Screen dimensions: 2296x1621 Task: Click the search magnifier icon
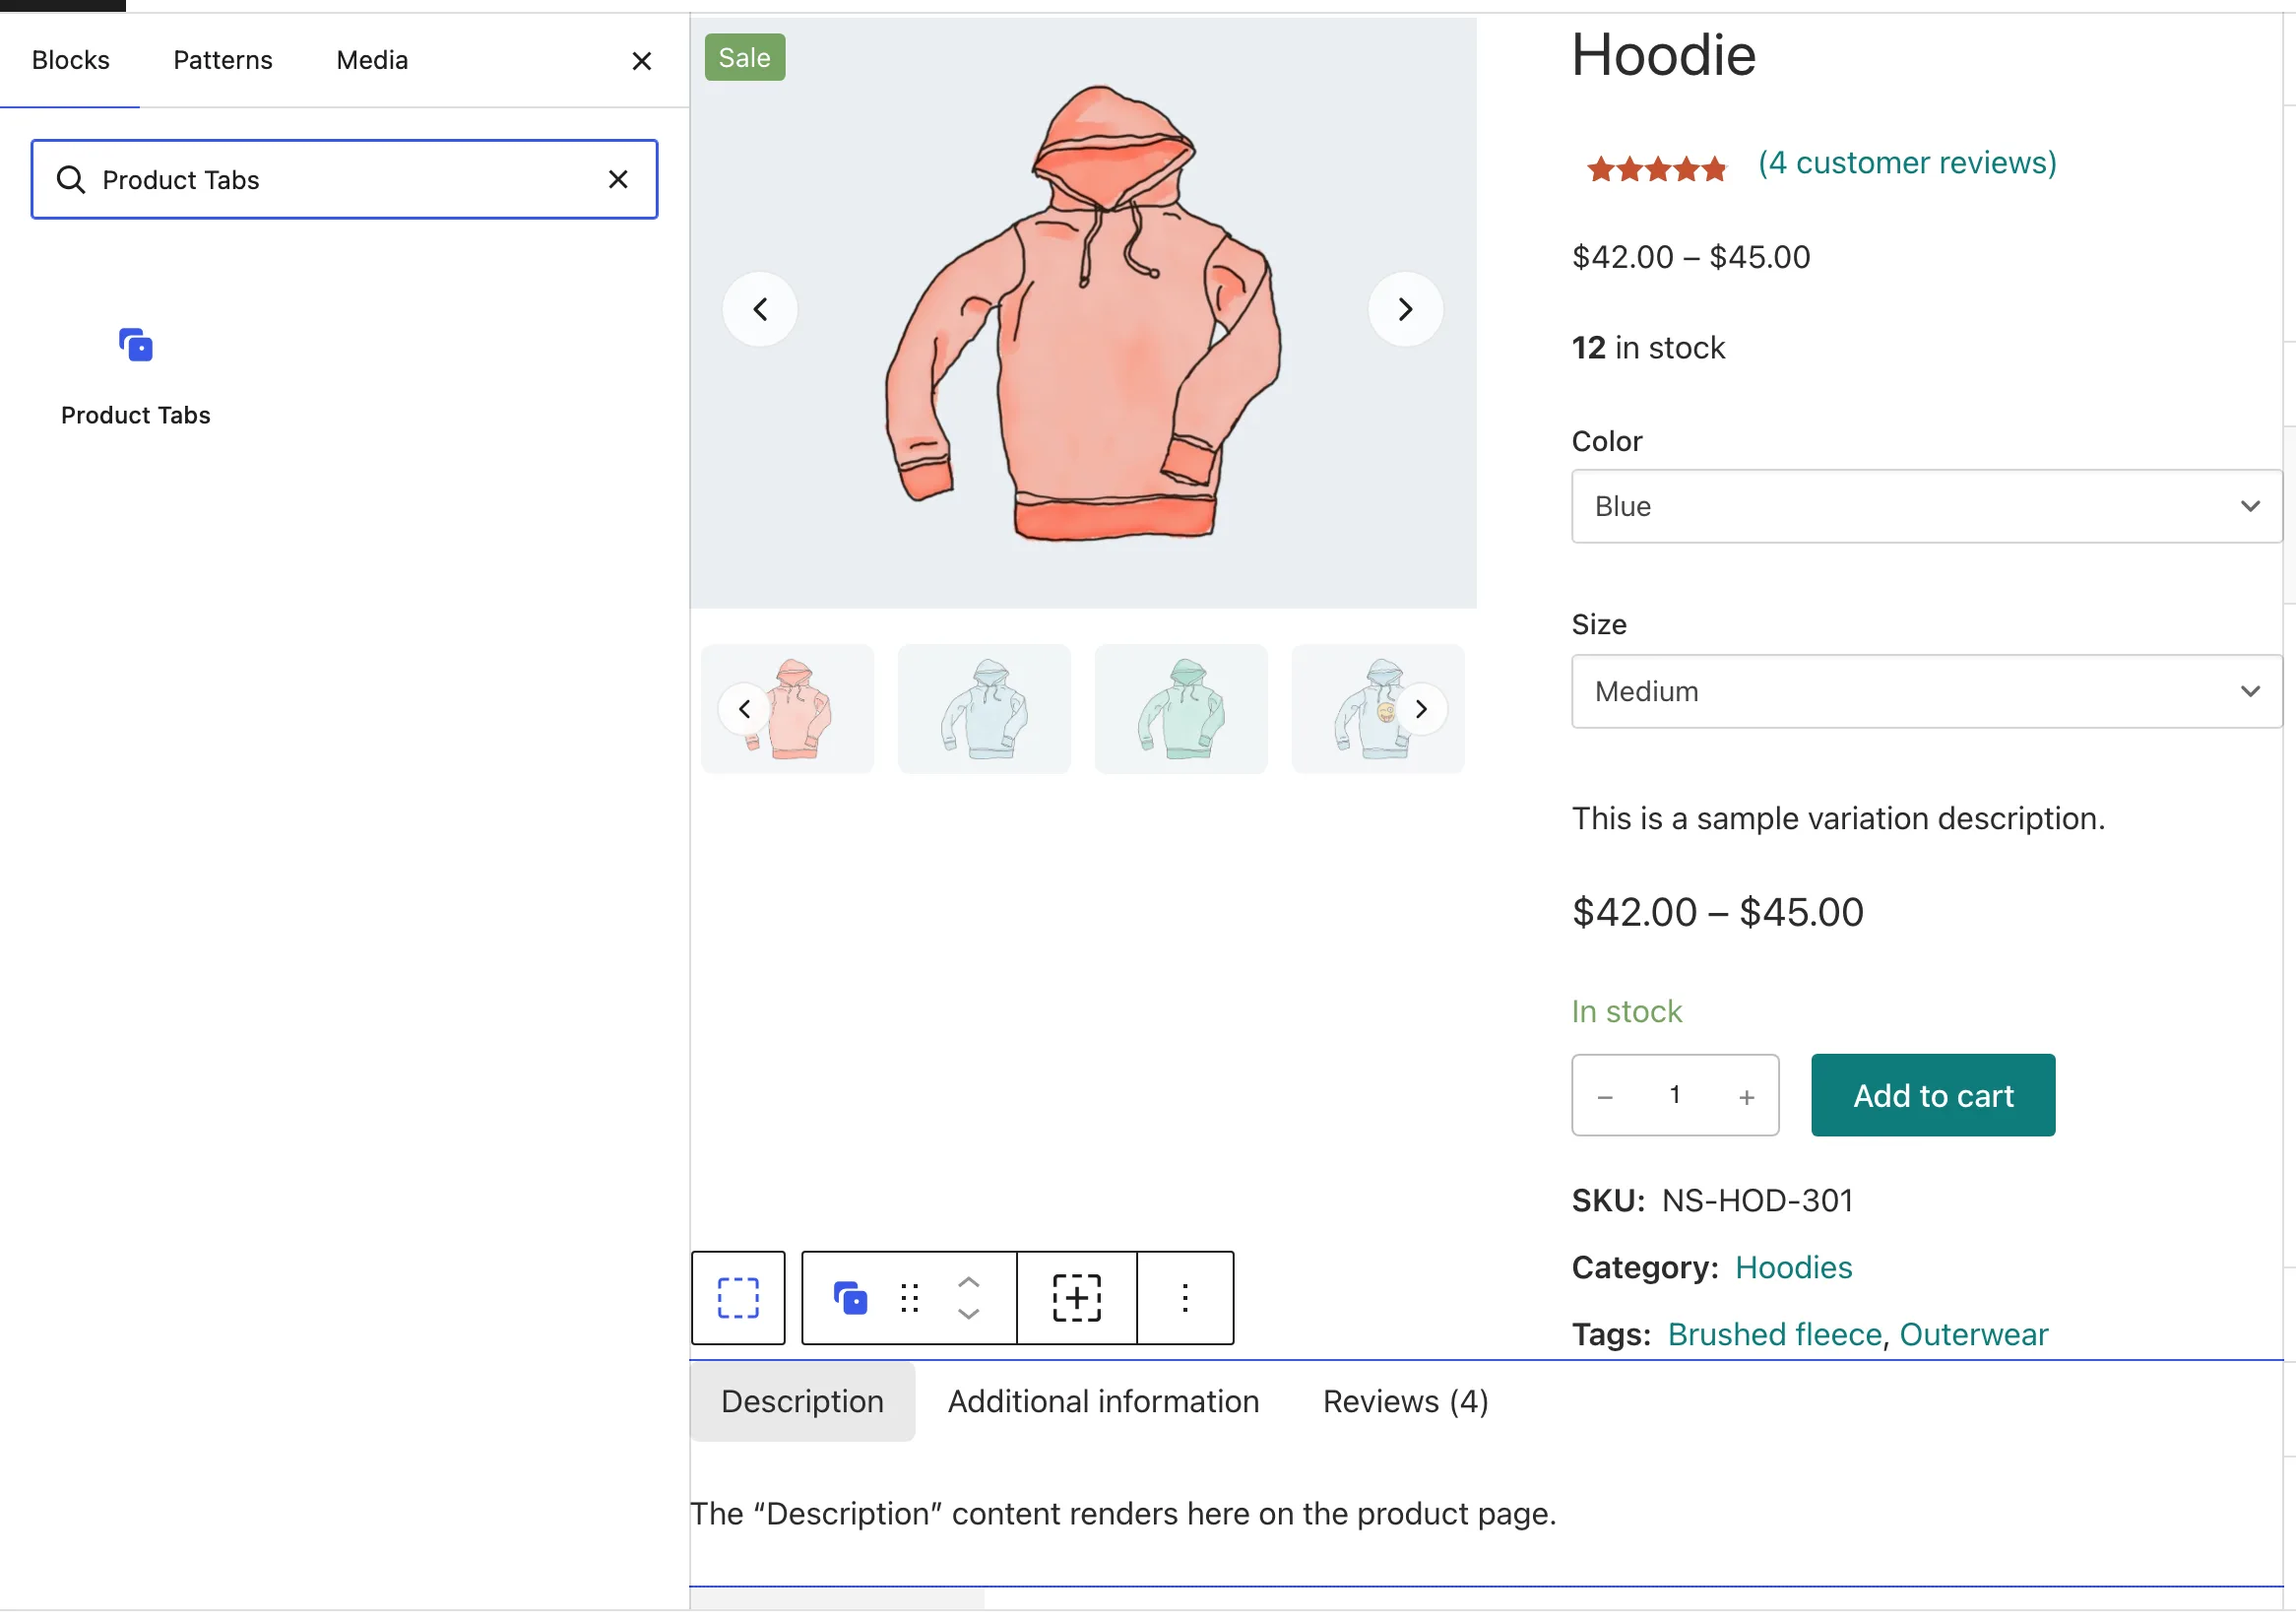pos(70,179)
